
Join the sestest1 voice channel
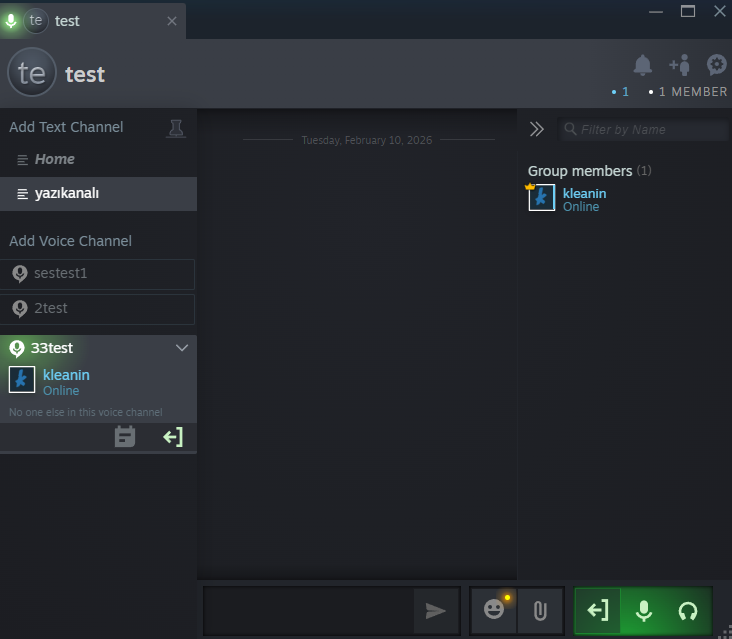click(97, 274)
